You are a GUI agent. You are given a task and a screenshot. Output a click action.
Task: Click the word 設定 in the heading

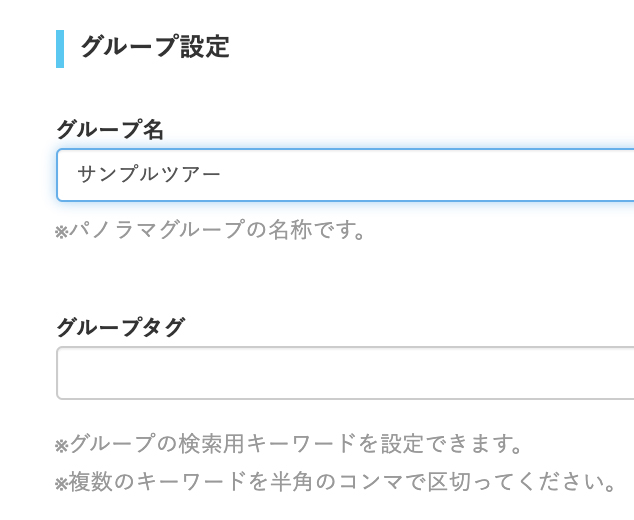tap(205, 47)
